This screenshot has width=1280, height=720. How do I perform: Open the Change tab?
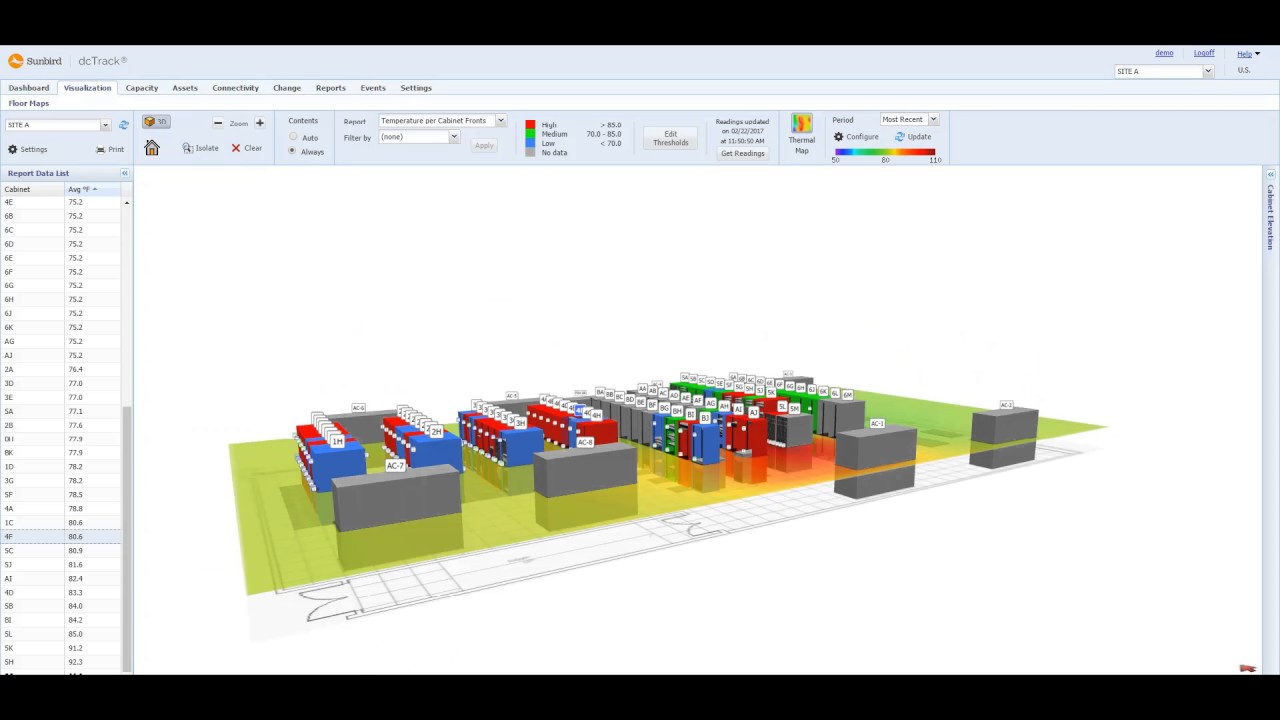[x=287, y=88]
